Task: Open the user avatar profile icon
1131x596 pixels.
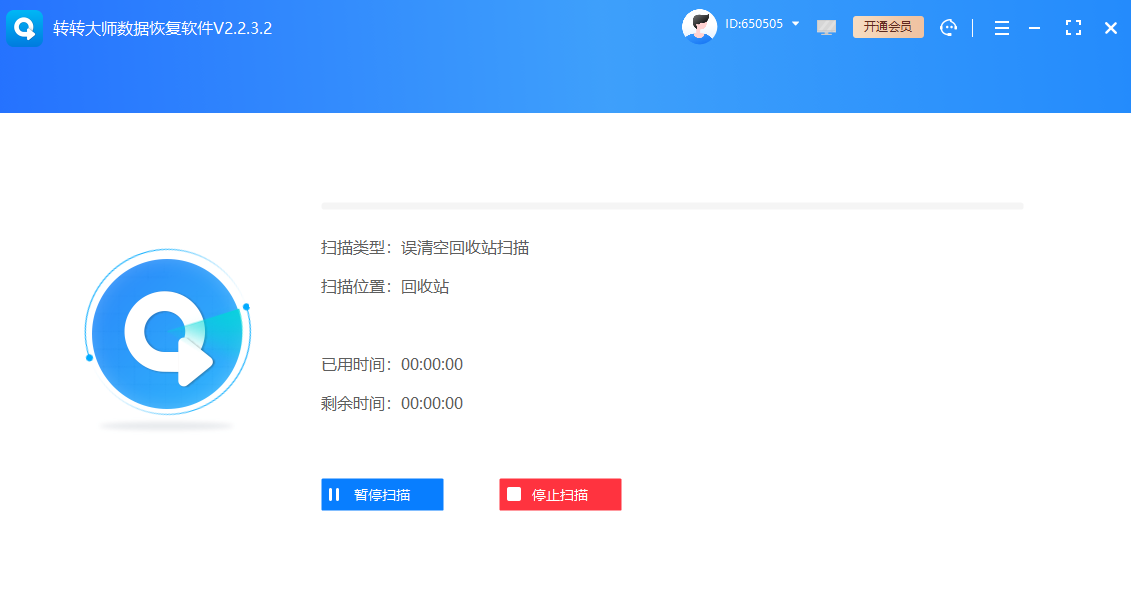Action: (700, 25)
